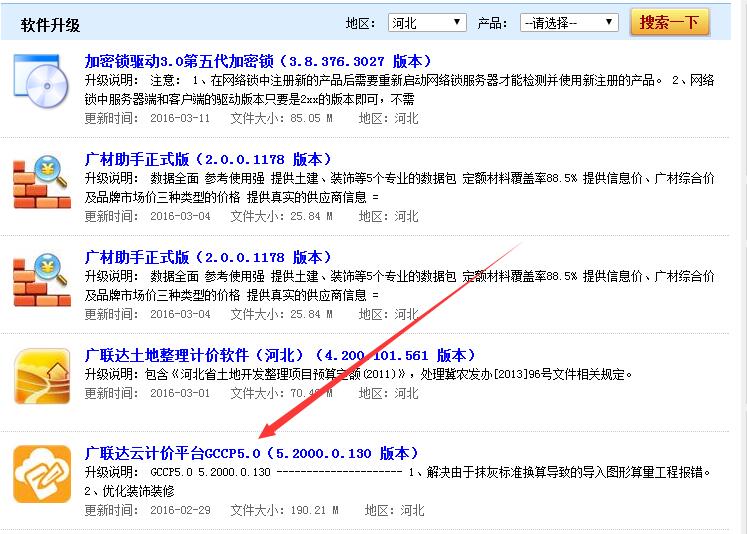Screen dimensions: 747x534
Task: Click the update date 2016-02-29
Action: pyautogui.click(x=180, y=510)
